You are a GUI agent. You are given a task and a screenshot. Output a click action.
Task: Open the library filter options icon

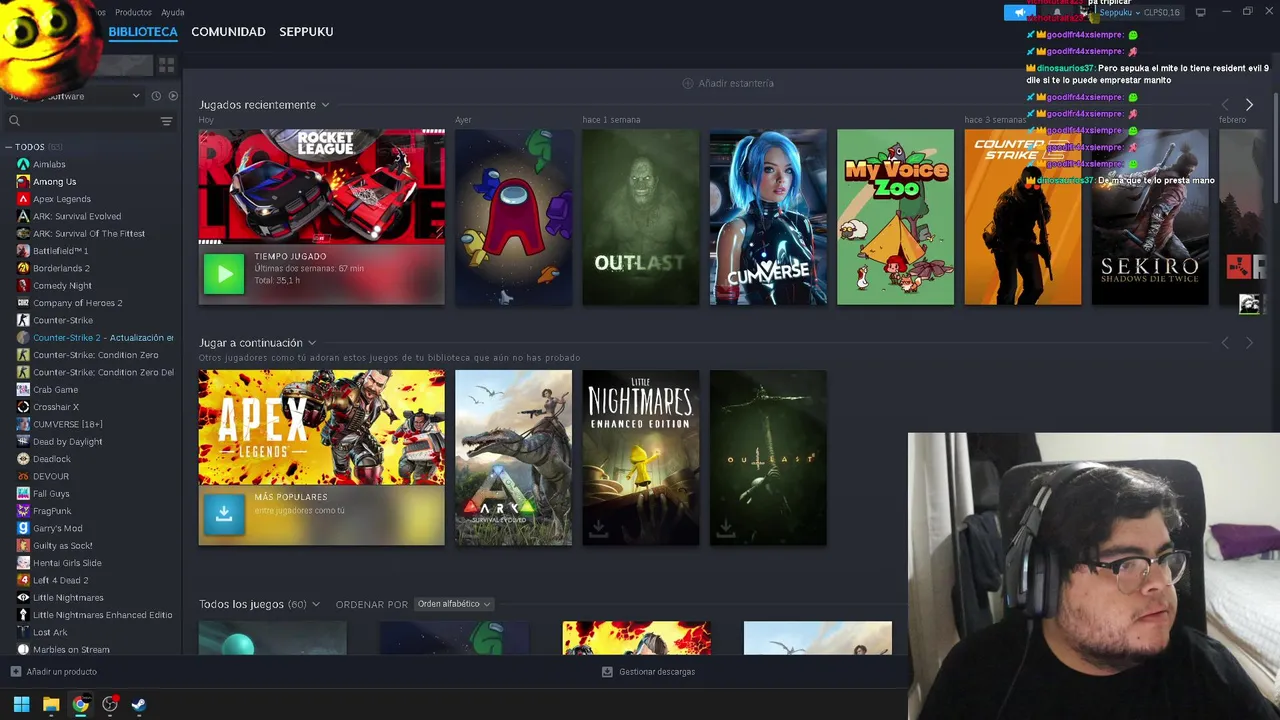click(166, 121)
